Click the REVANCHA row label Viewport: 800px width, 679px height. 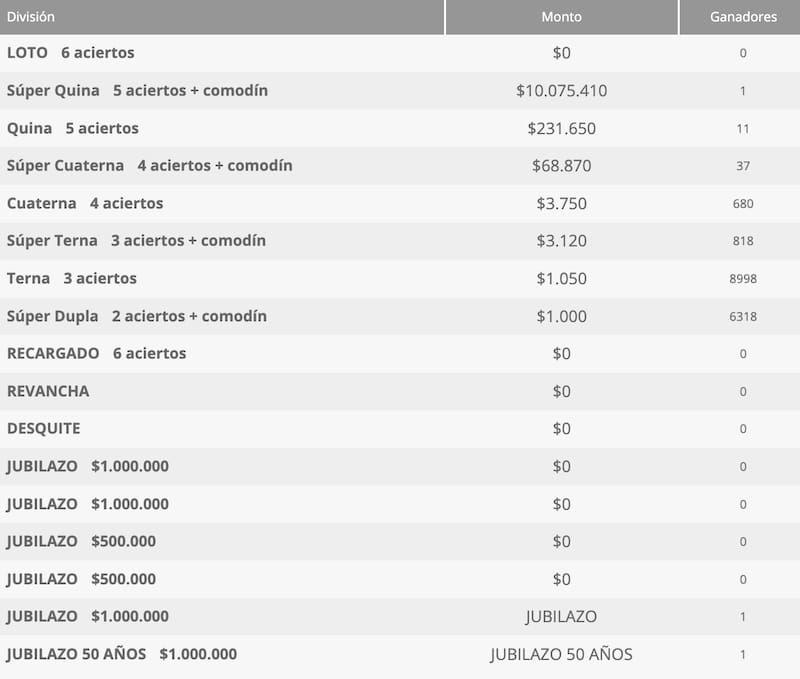(x=48, y=391)
